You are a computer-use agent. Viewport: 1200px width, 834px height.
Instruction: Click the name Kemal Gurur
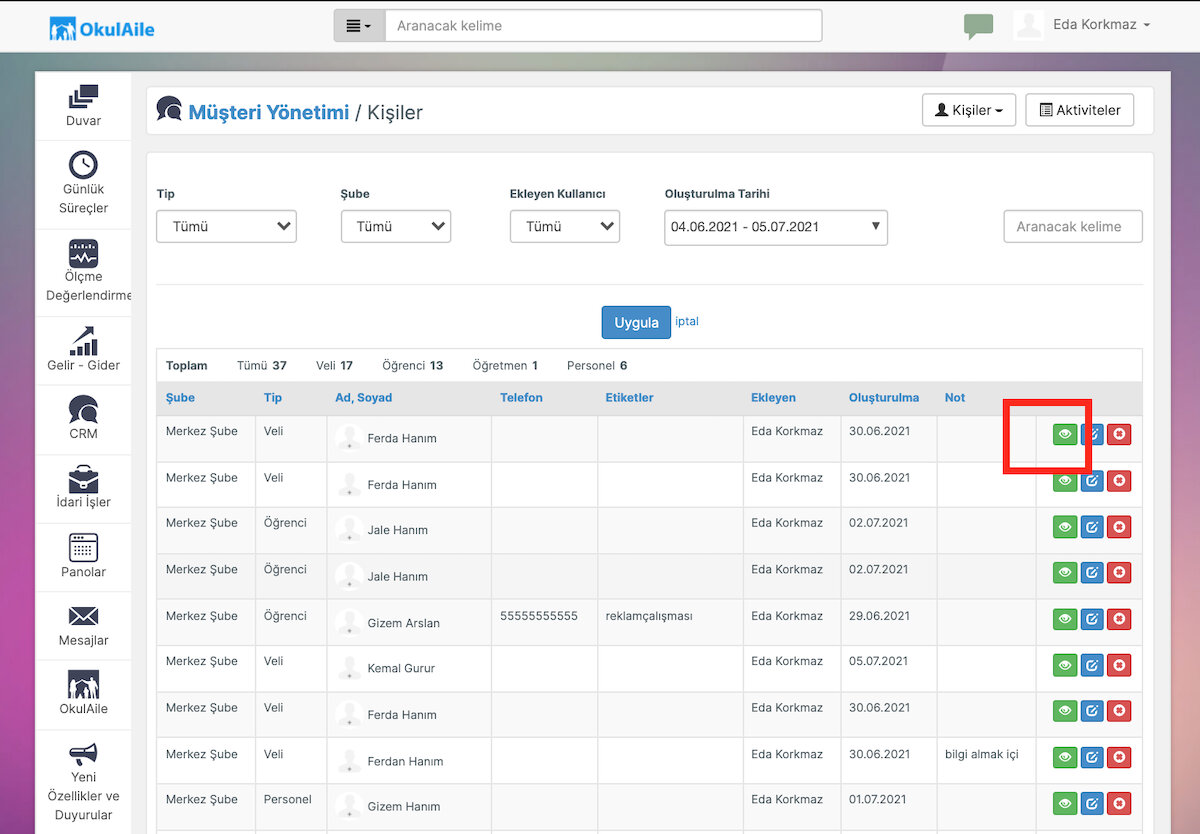pos(401,668)
